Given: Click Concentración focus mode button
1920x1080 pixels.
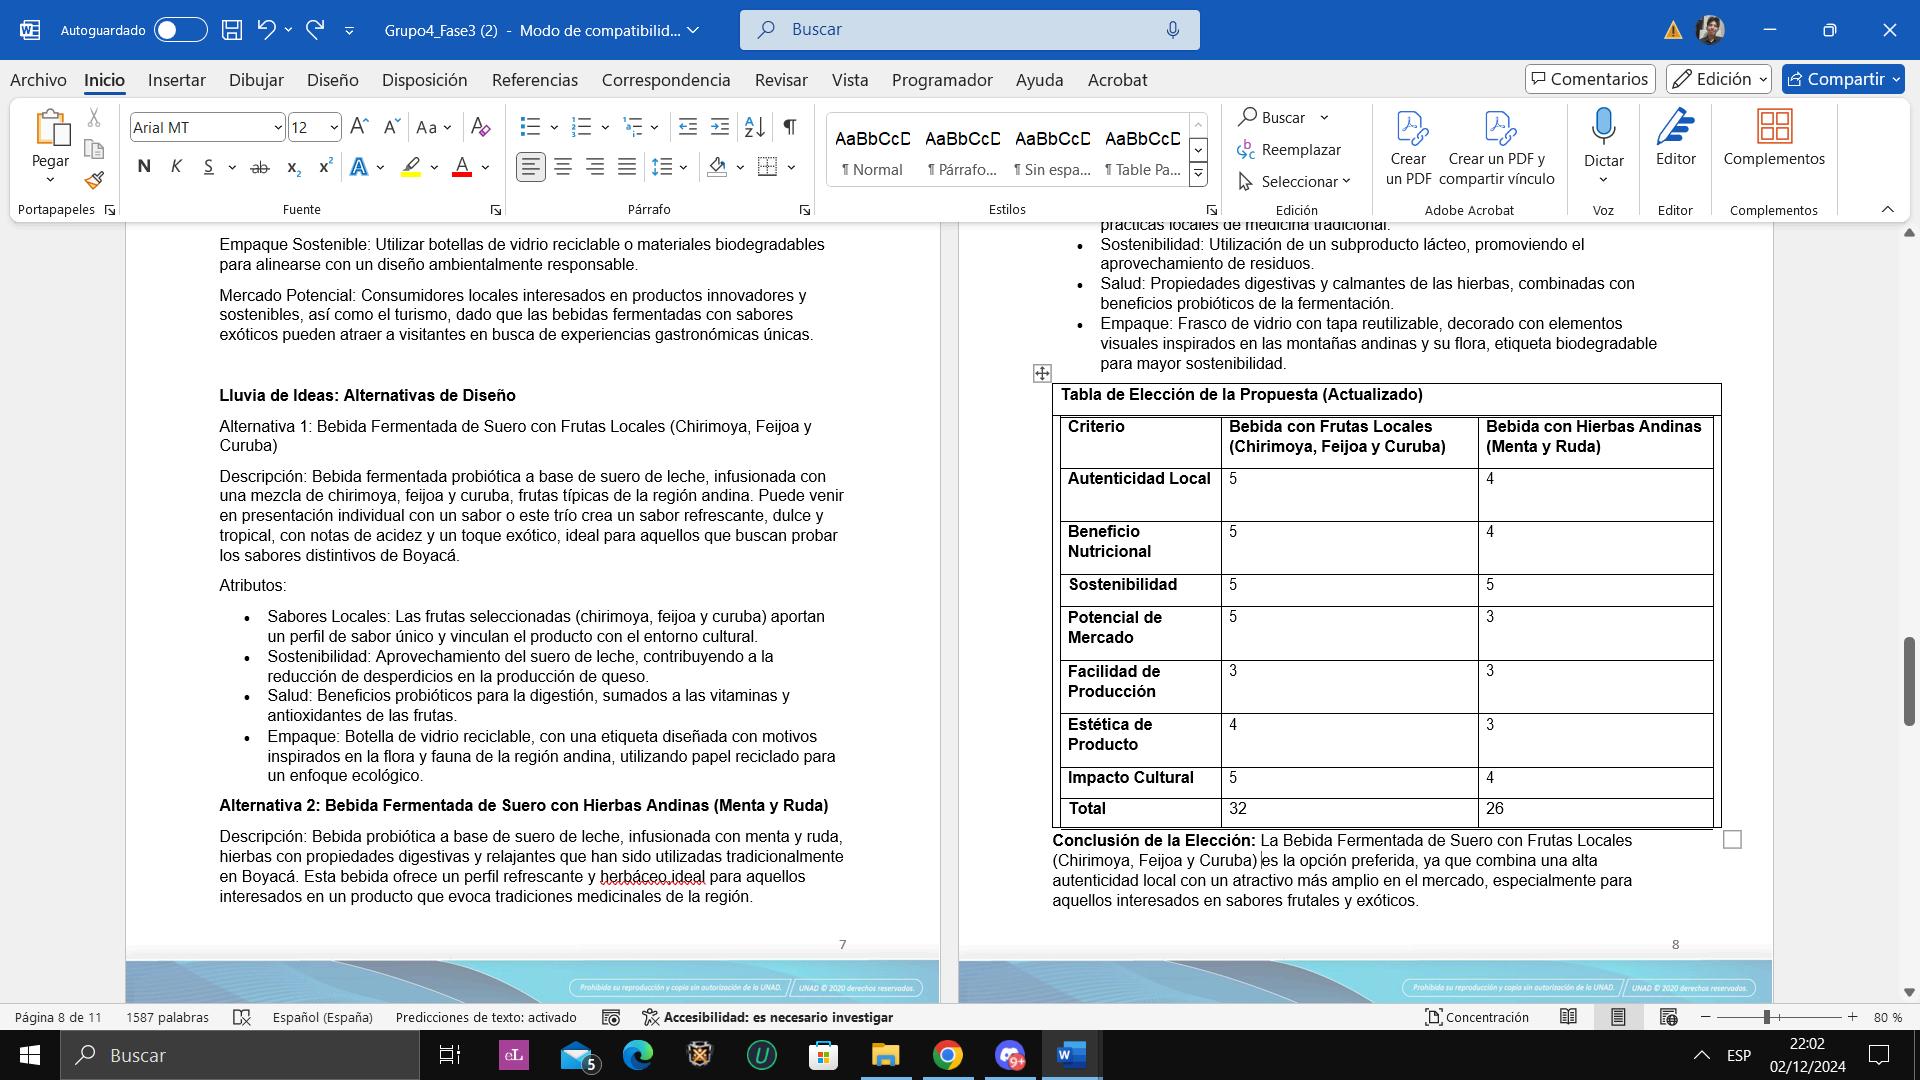Looking at the screenshot, I should point(1477,1017).
